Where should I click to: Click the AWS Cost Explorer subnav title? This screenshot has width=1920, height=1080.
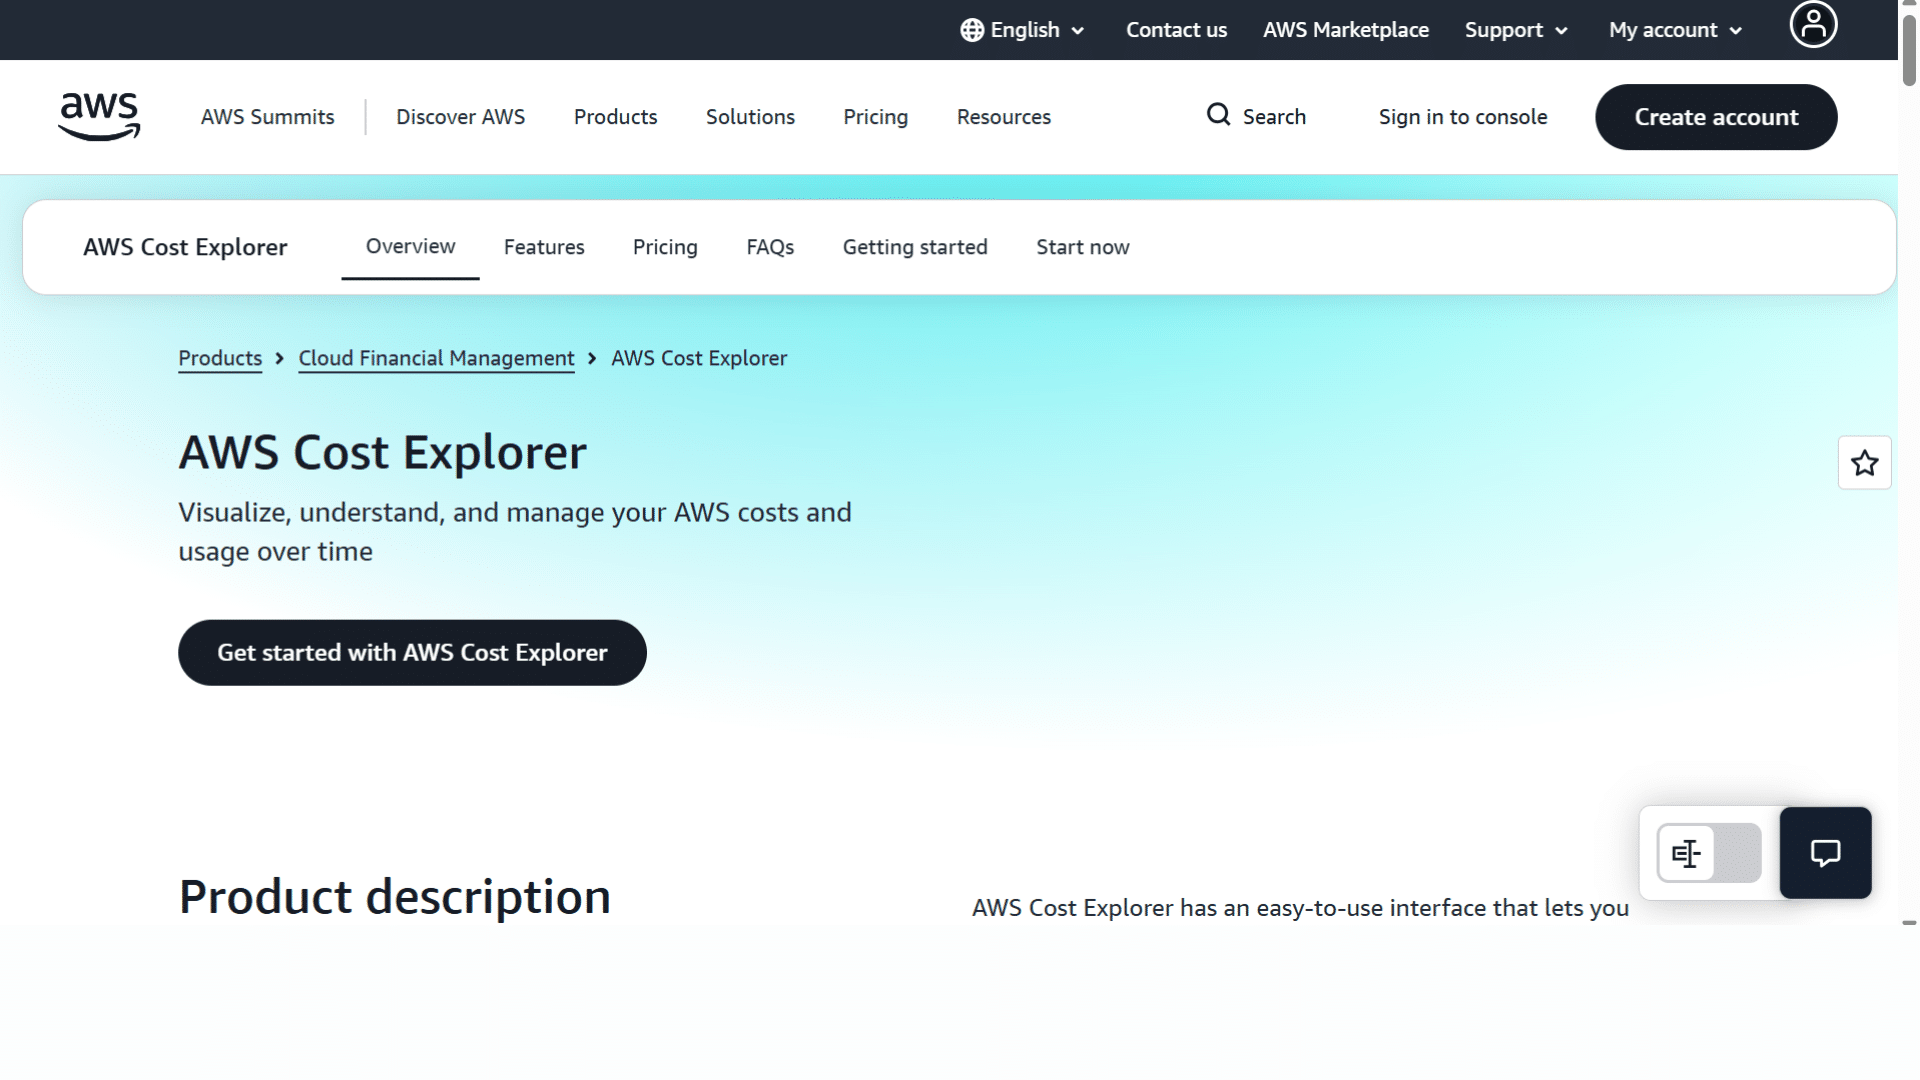[185, 247]
